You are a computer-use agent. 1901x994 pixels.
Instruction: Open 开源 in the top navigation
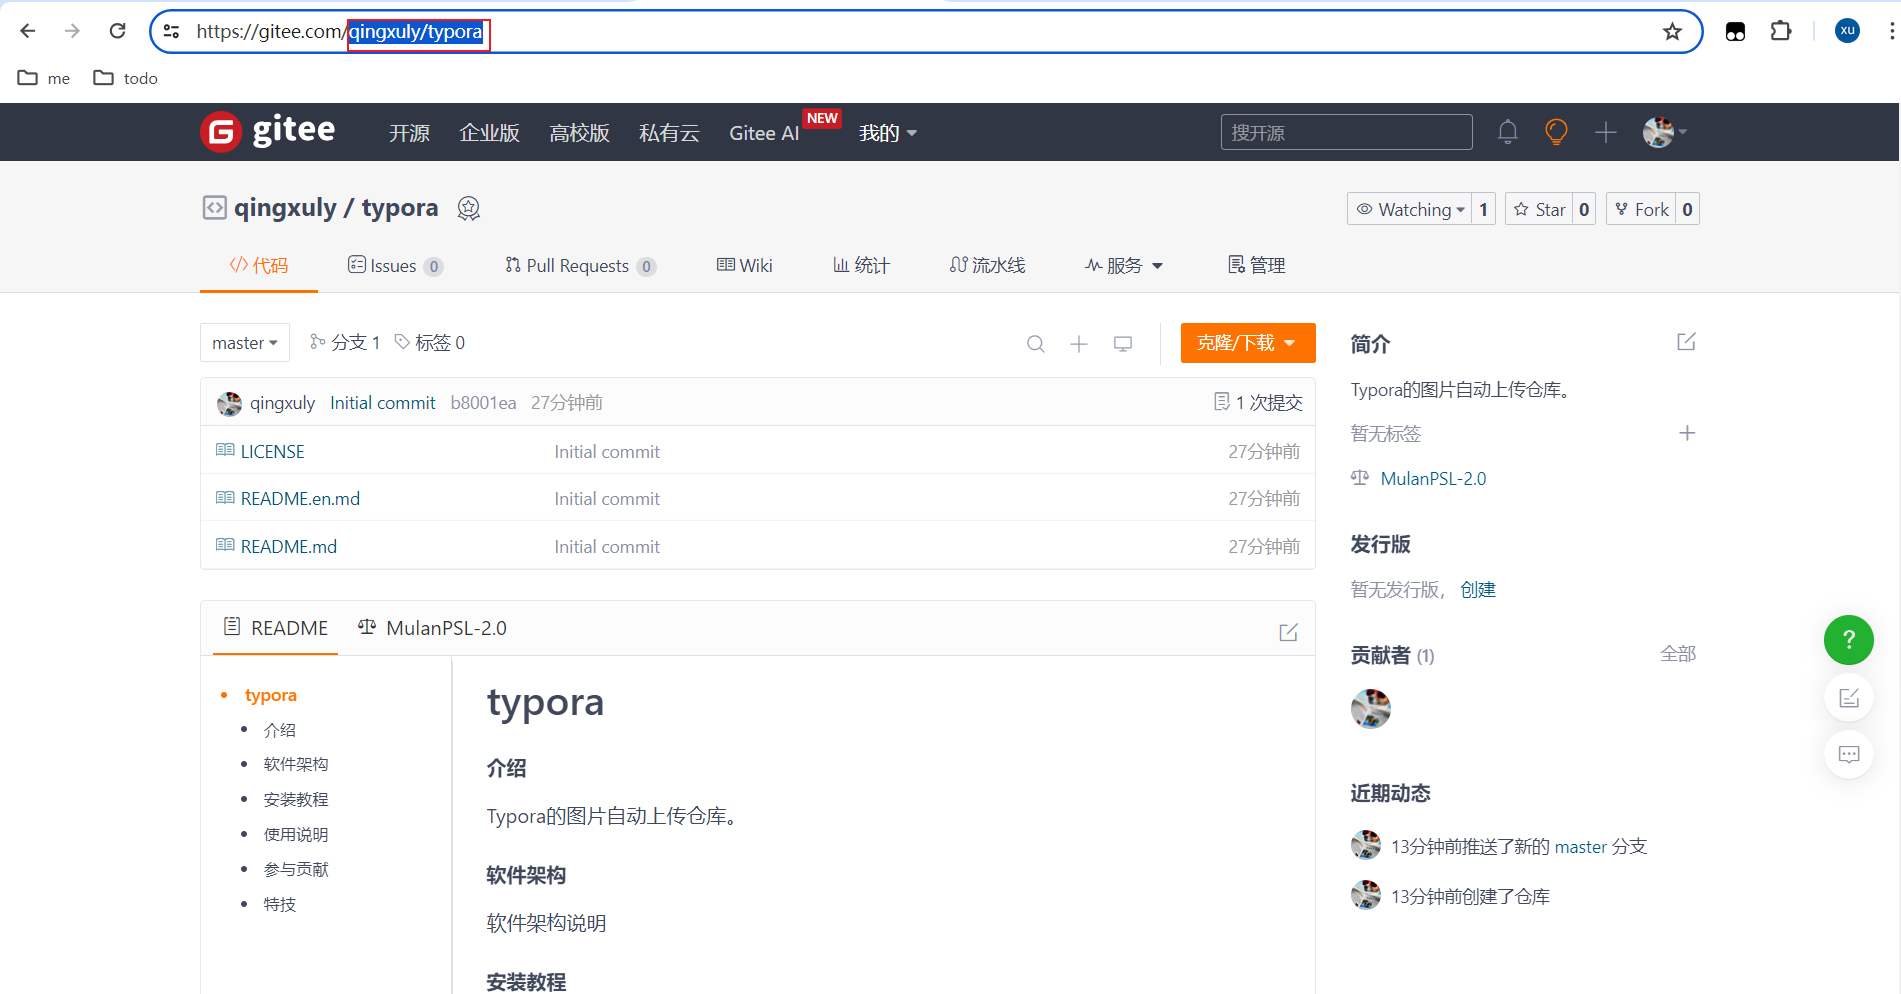409,133
